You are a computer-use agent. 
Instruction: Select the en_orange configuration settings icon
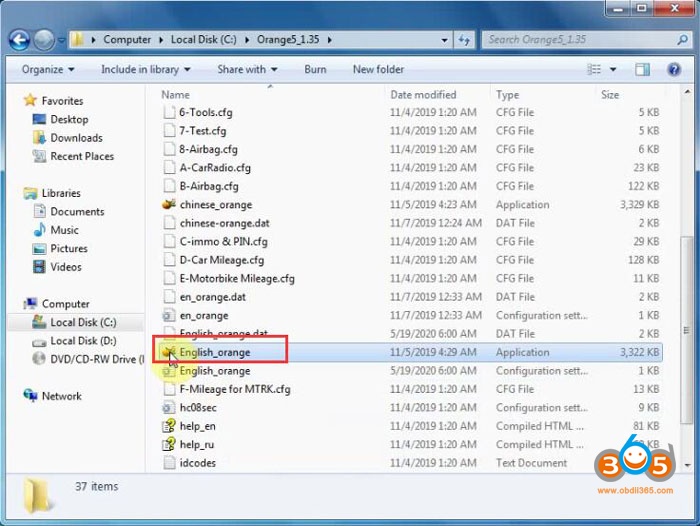[169, 316]
